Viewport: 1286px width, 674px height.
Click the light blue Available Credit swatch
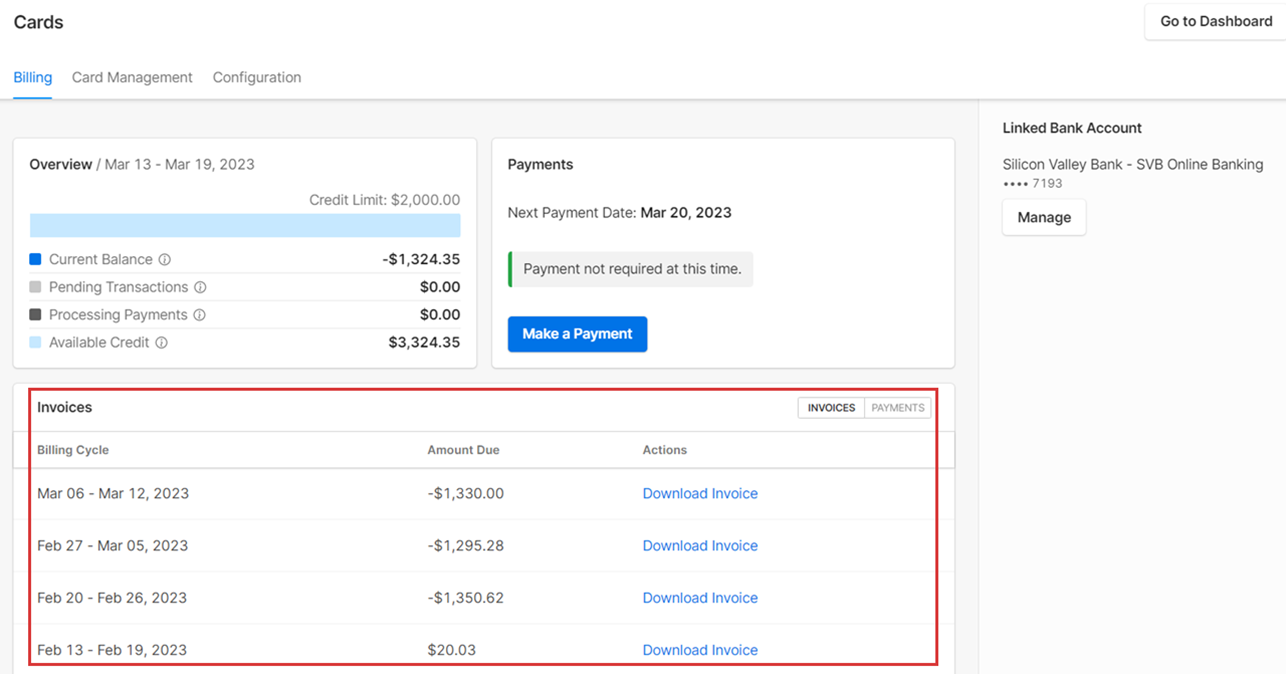[35, 342]
